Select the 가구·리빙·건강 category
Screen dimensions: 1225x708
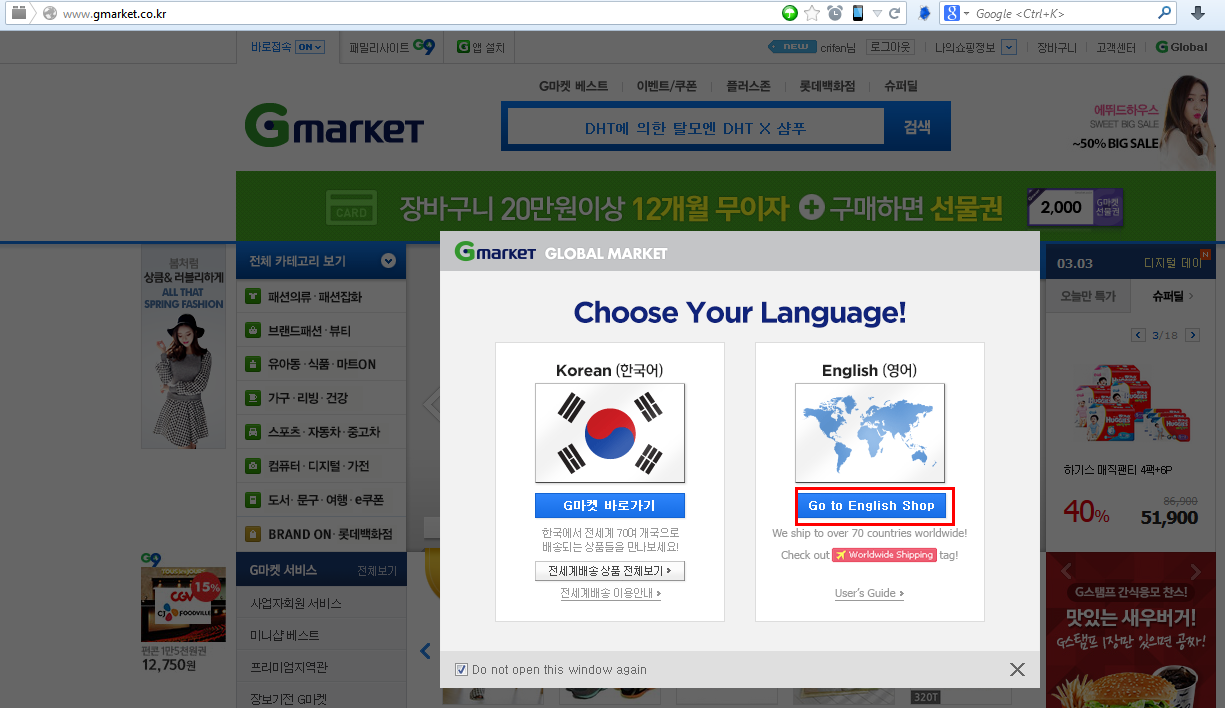pyautogui.click(x=321, y=398)
